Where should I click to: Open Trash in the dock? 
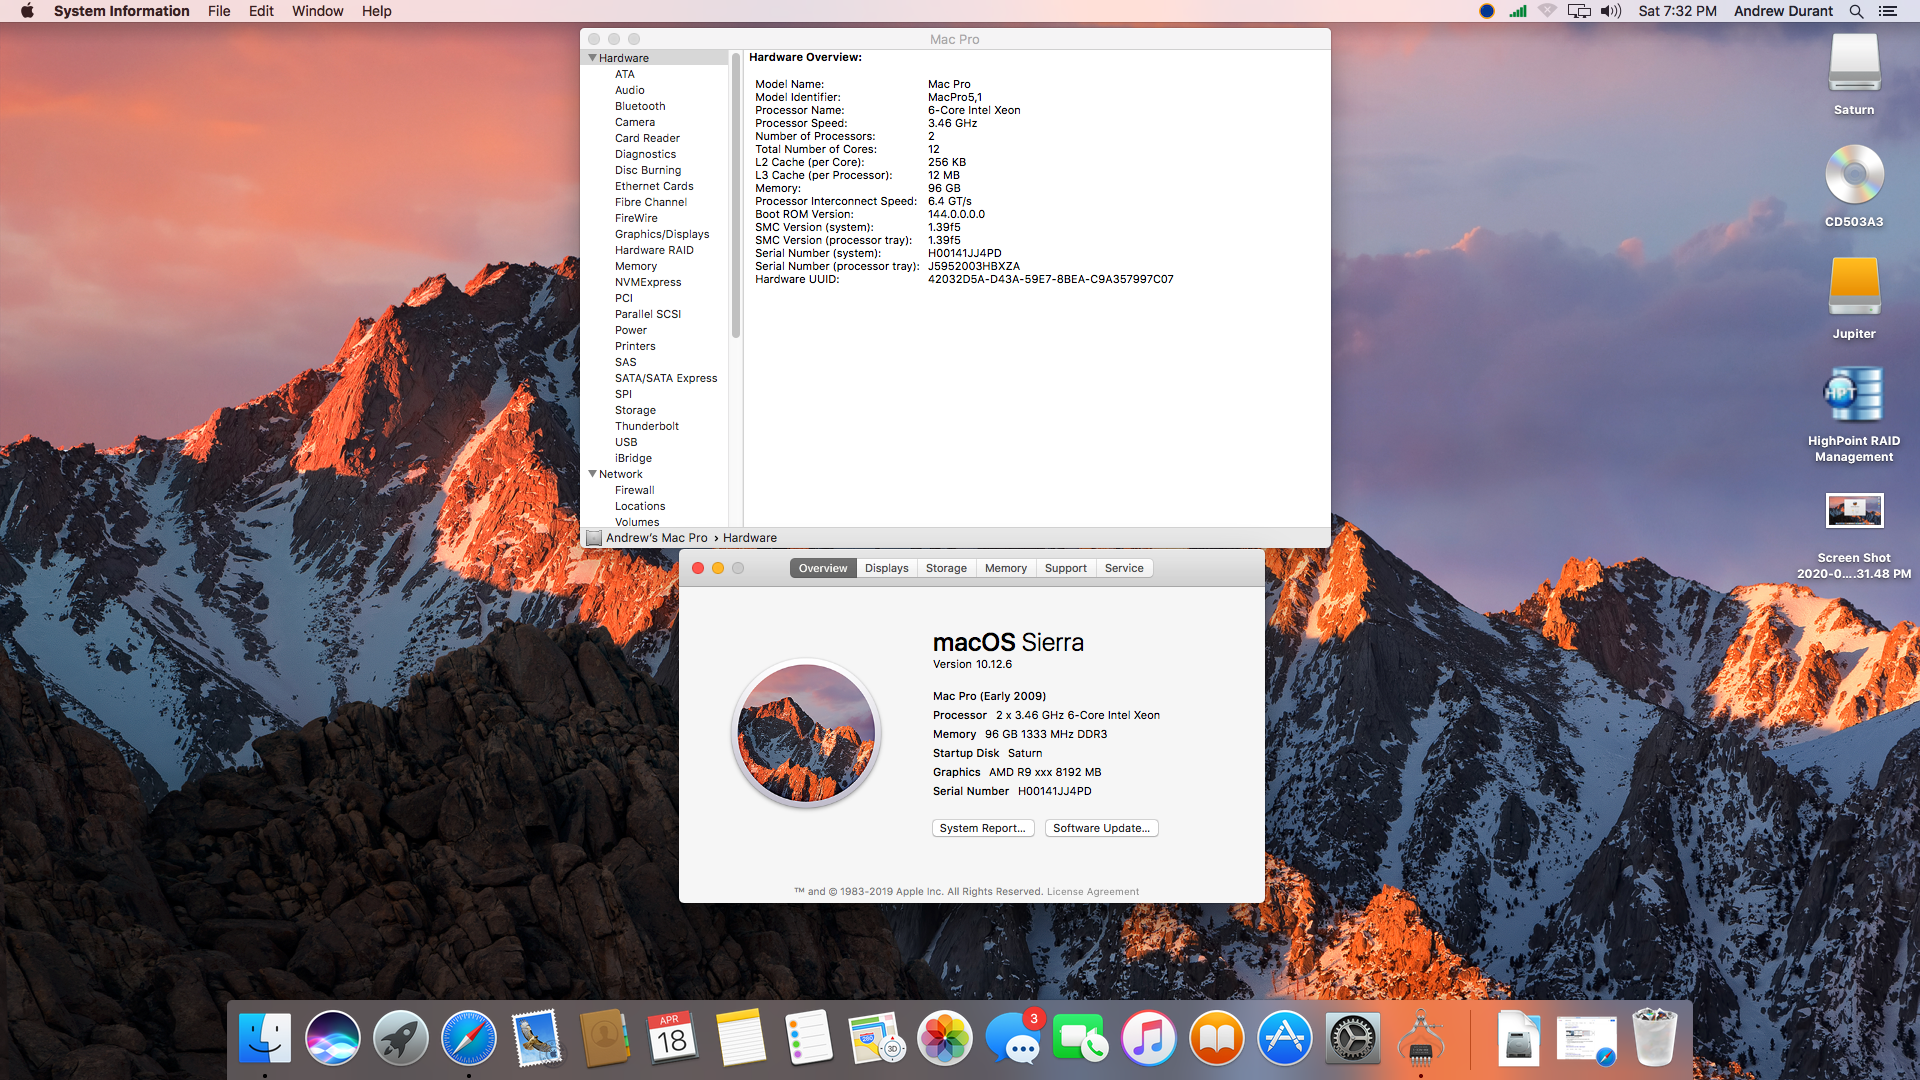tap(1654, 1038)
